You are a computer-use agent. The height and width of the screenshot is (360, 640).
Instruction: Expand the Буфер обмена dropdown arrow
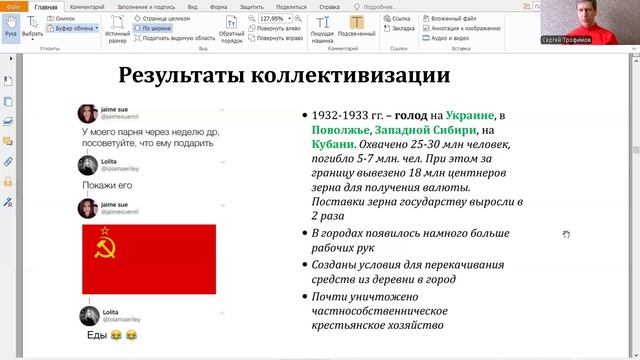coord(97,28)
